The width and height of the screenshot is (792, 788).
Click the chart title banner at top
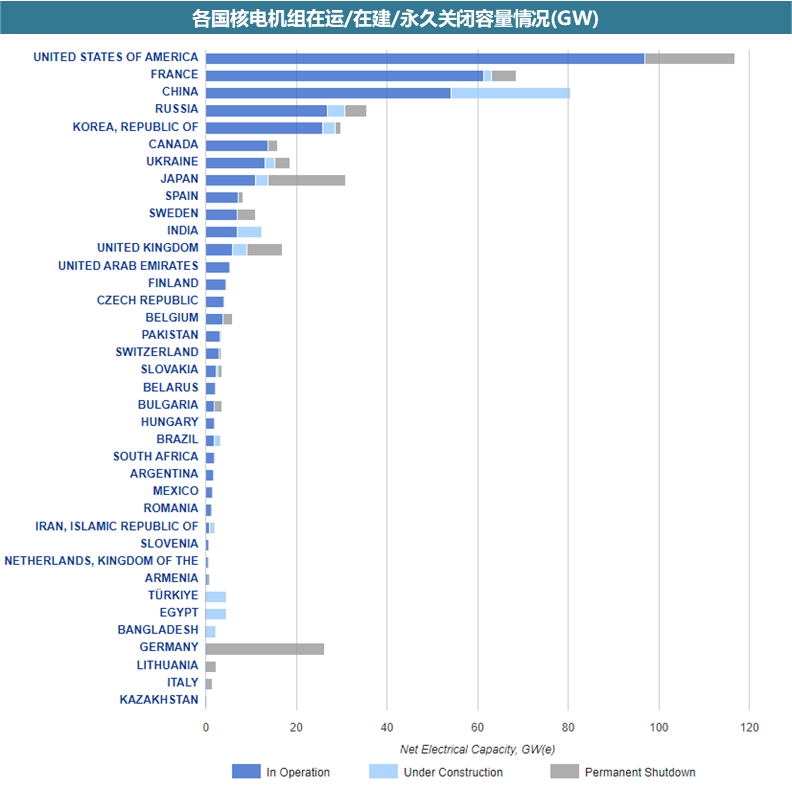396,19
